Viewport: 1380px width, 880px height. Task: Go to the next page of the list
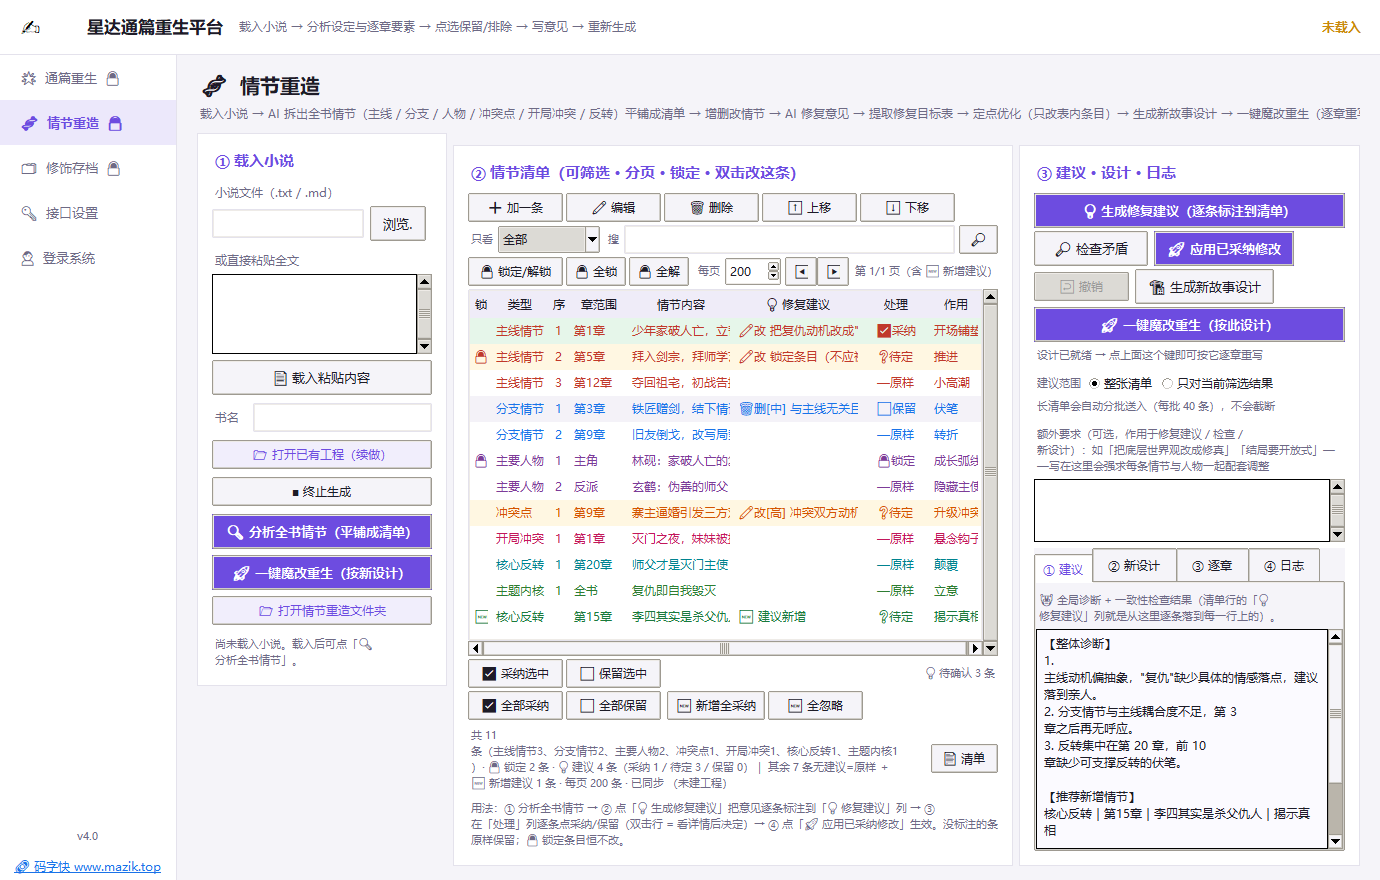833,271
